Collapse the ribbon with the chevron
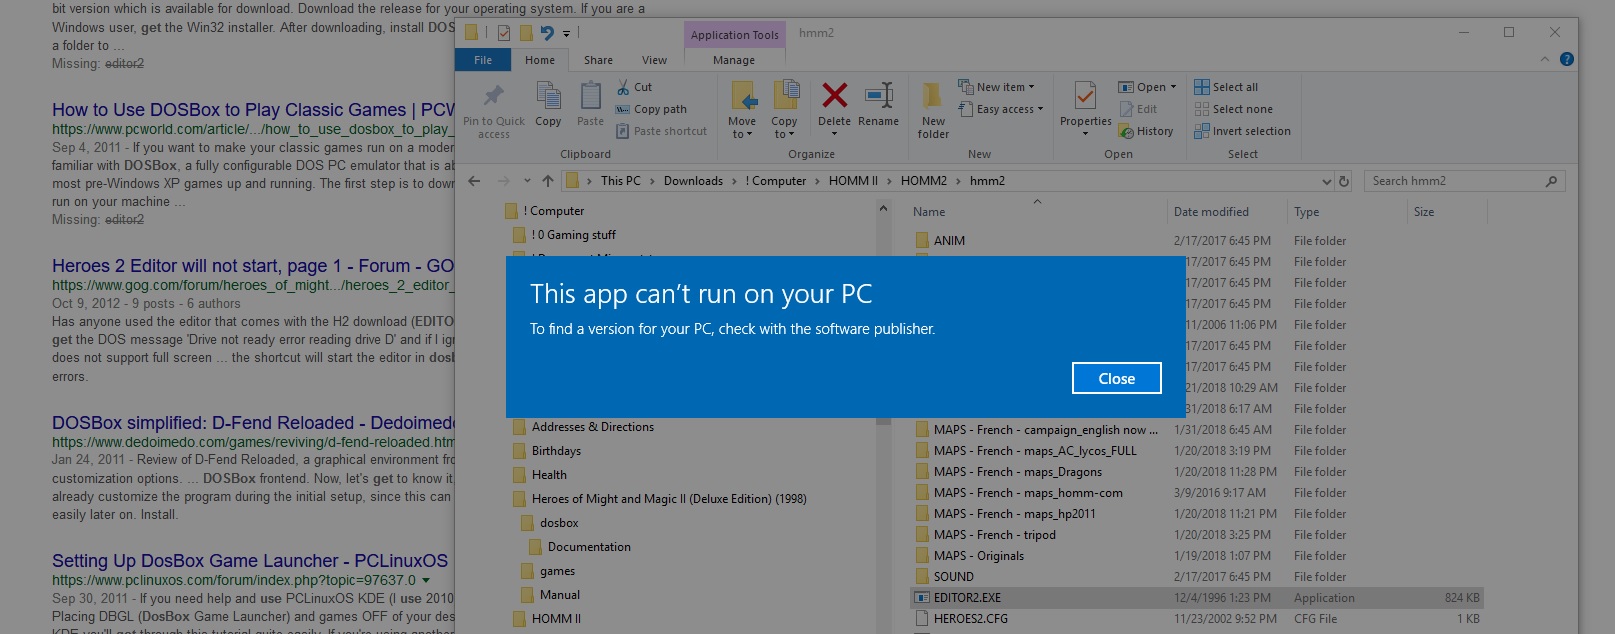Viewport: 1615px width, 634px height. pyautogui.click(x=1545, y=59)
